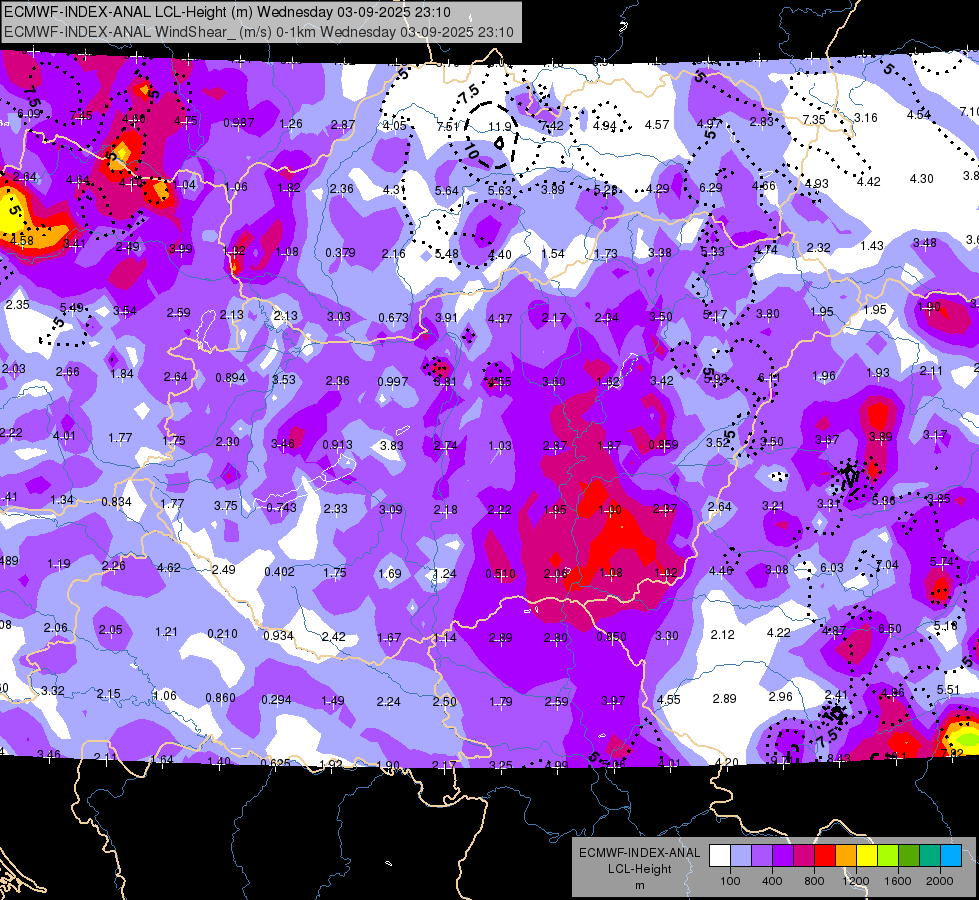Click the legend tick label 400
Screen dimensions: 979x900
[772, 881]
